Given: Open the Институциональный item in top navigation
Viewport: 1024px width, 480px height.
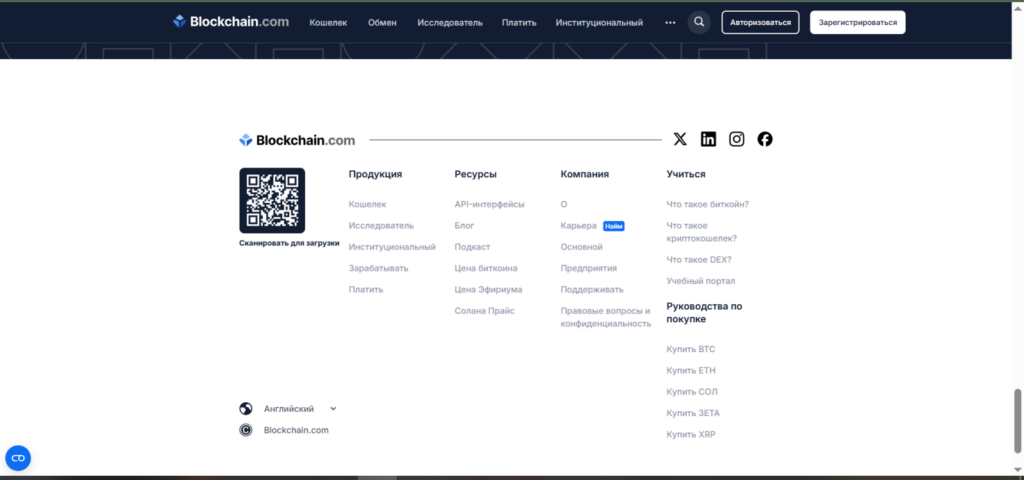Looking at the screenshot, I should (x=600, y=23).
